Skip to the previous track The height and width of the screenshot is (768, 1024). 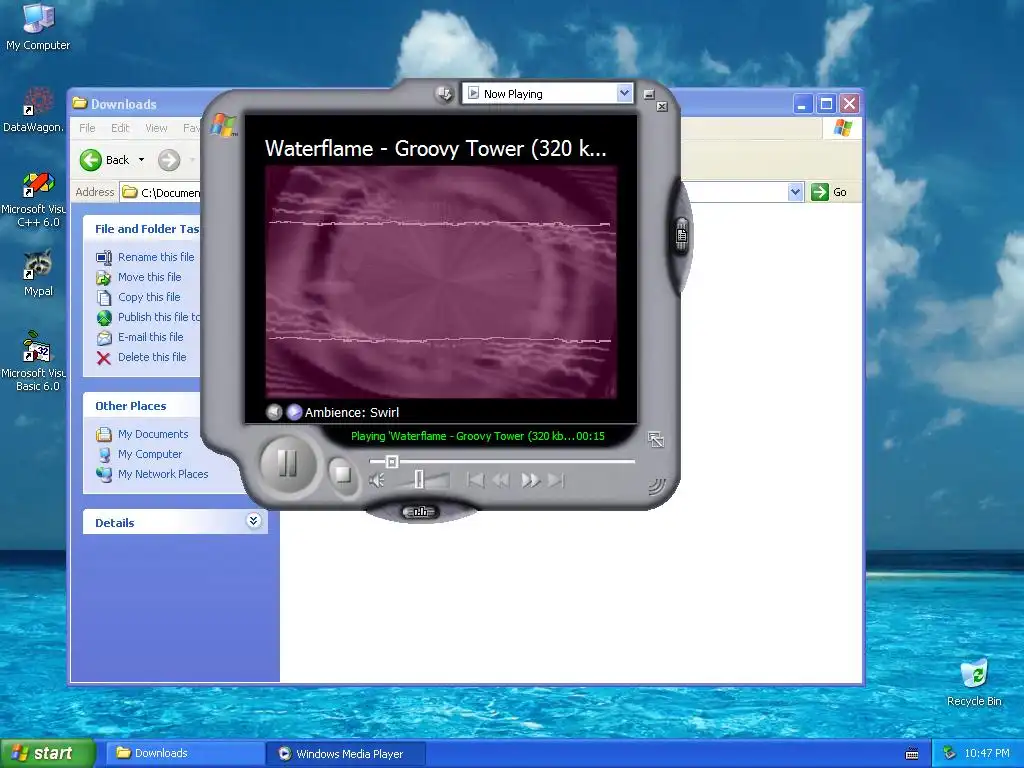(x=475, y=481)
